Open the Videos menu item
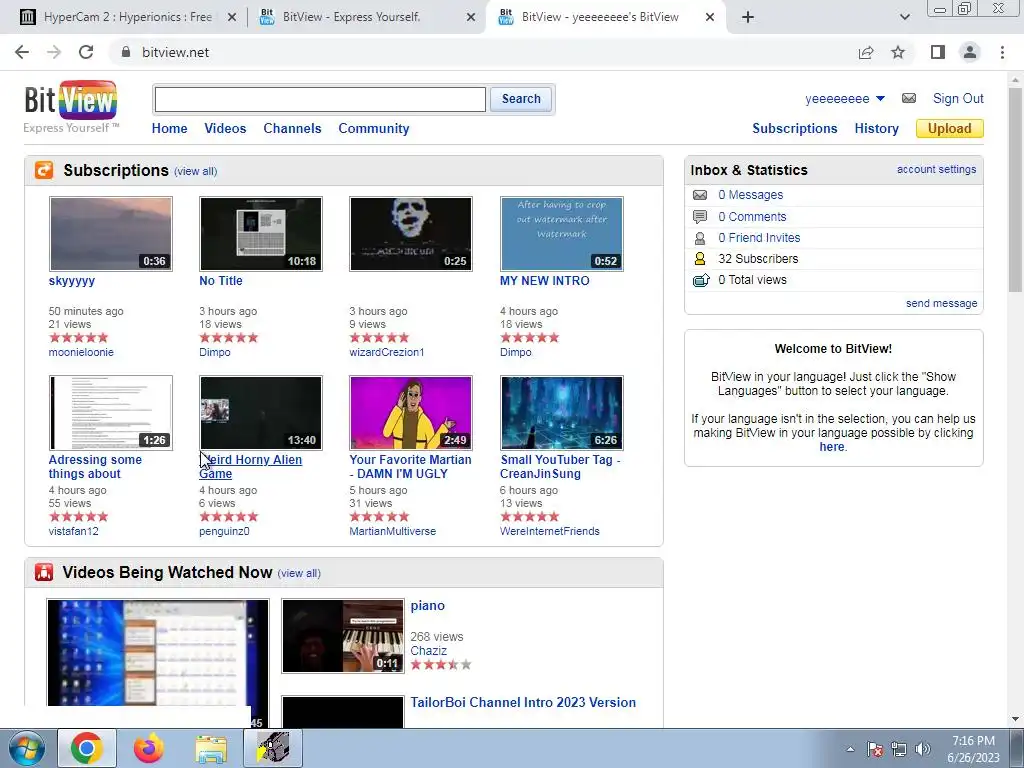This screenshot has width=1024, height=768. point(225,129)
